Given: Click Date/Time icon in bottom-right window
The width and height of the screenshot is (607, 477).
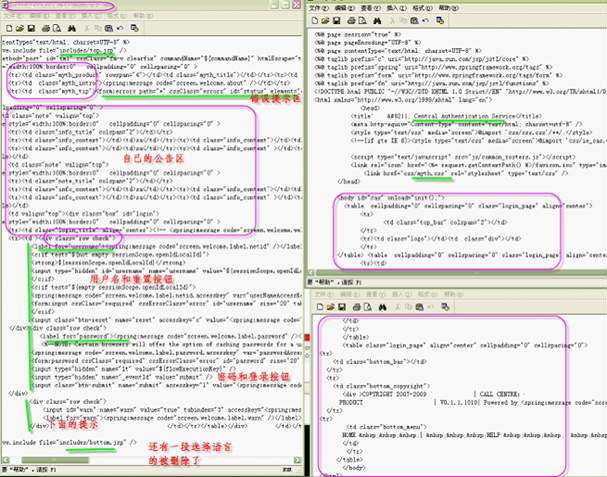Looking at the screenshot, I should (x=445, y=307).
